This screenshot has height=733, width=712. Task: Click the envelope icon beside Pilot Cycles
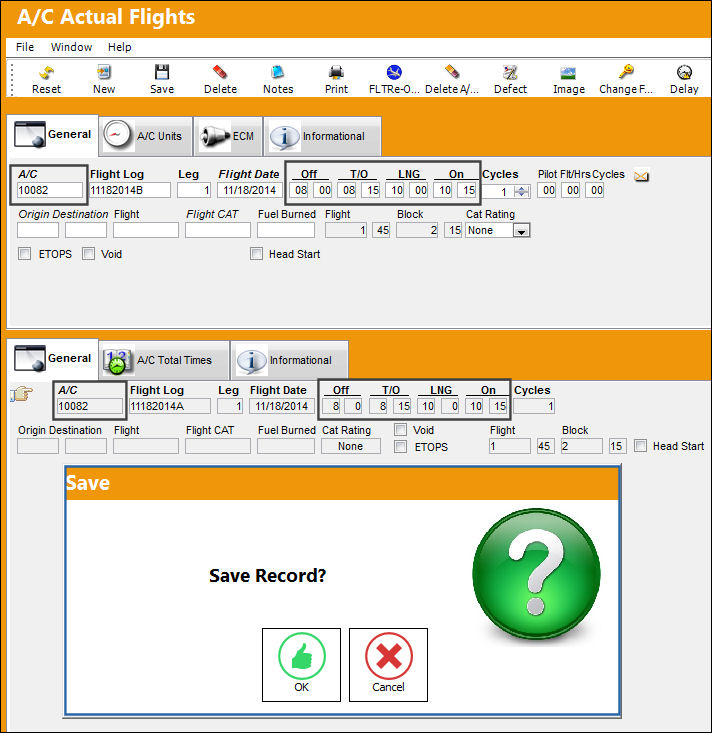pos(641,176)
